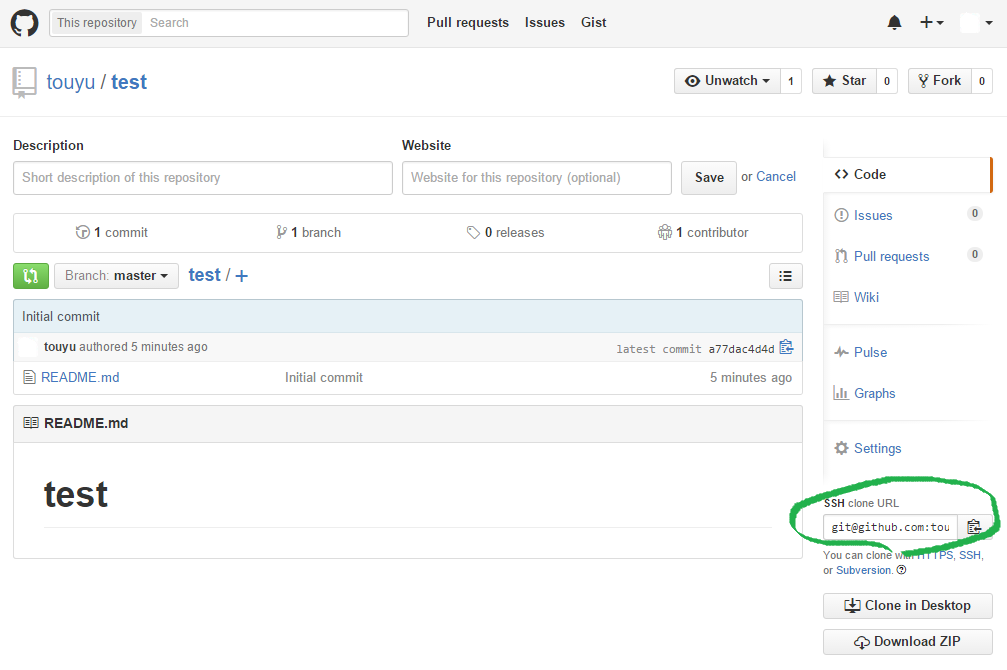View the fork network count
Image resolution: width=1007 pixels, height=670 pixels.
coord(981,81)
